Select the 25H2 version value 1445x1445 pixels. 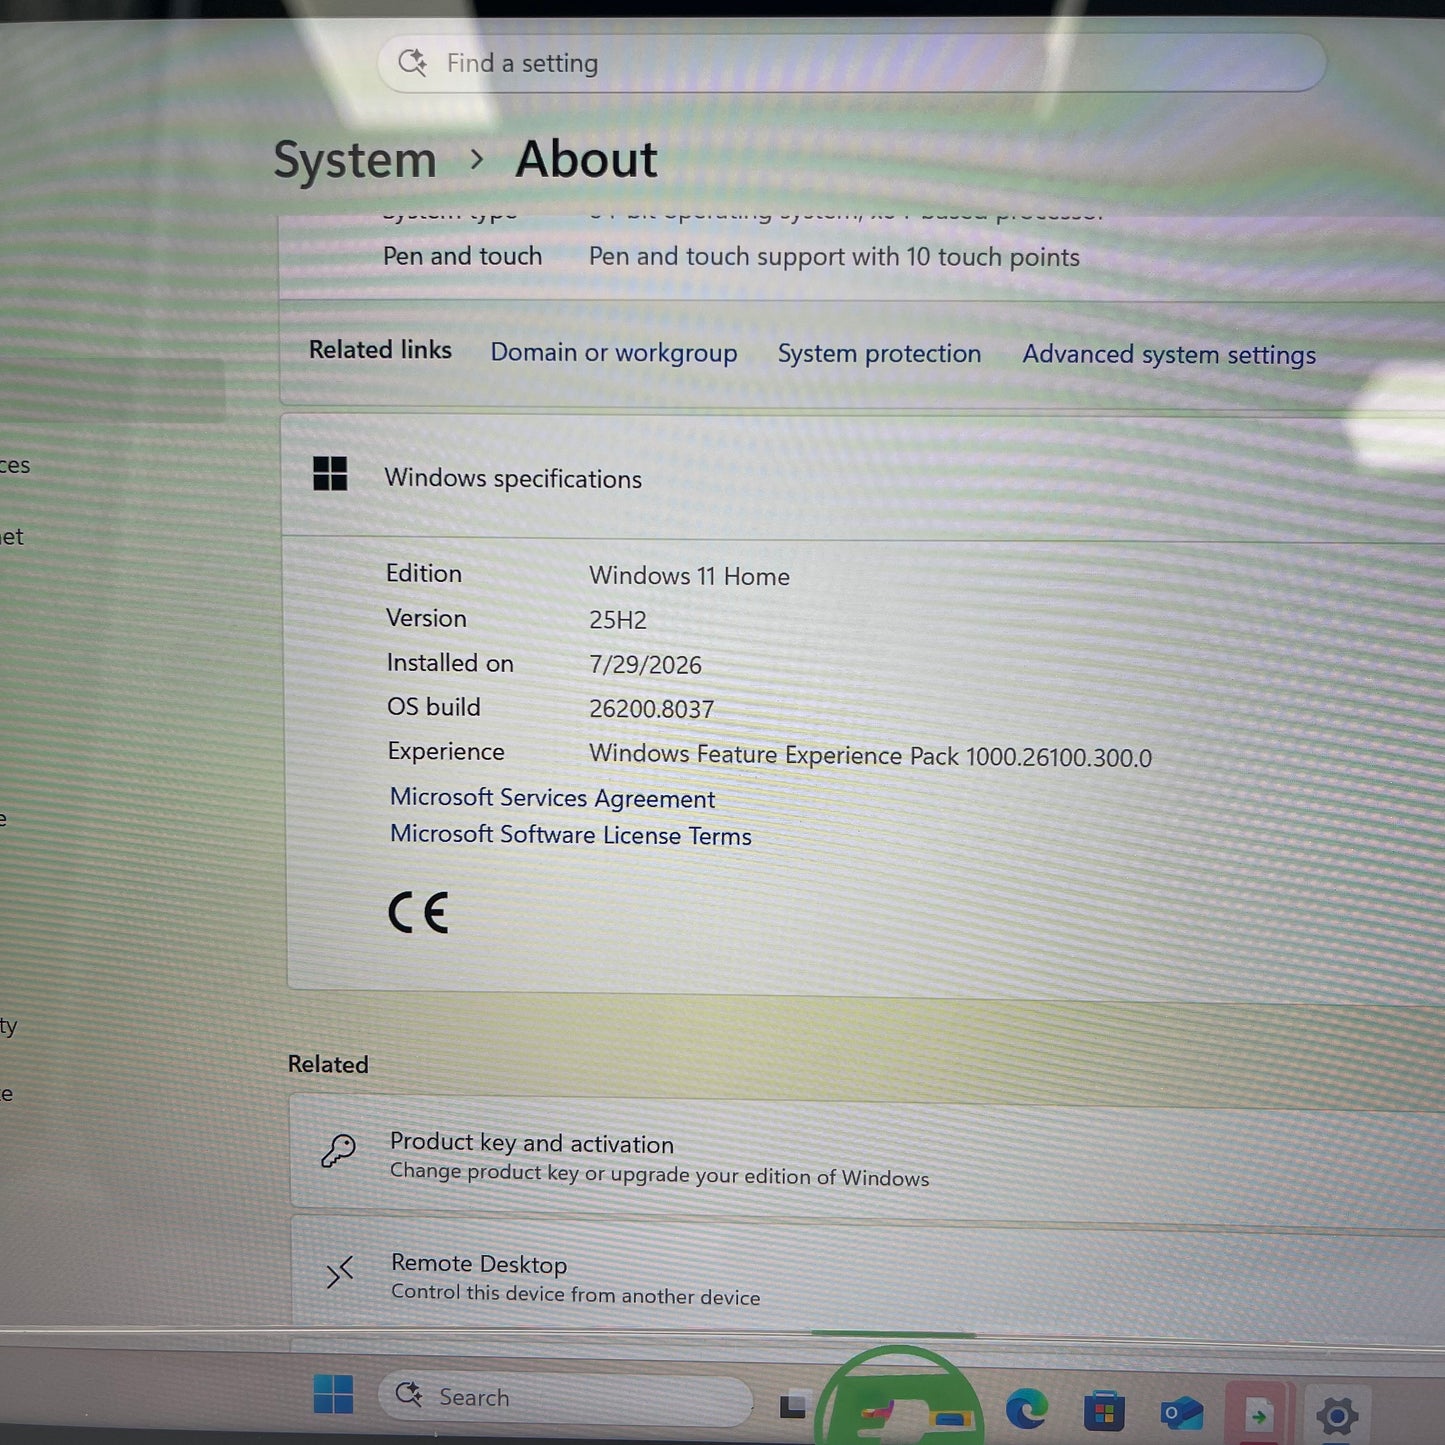click(x=618, y=620)
